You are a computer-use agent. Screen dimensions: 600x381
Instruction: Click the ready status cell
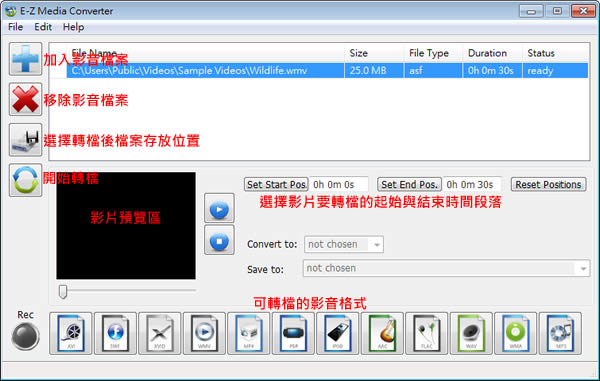pyautogui.click(x=556, y=71)
